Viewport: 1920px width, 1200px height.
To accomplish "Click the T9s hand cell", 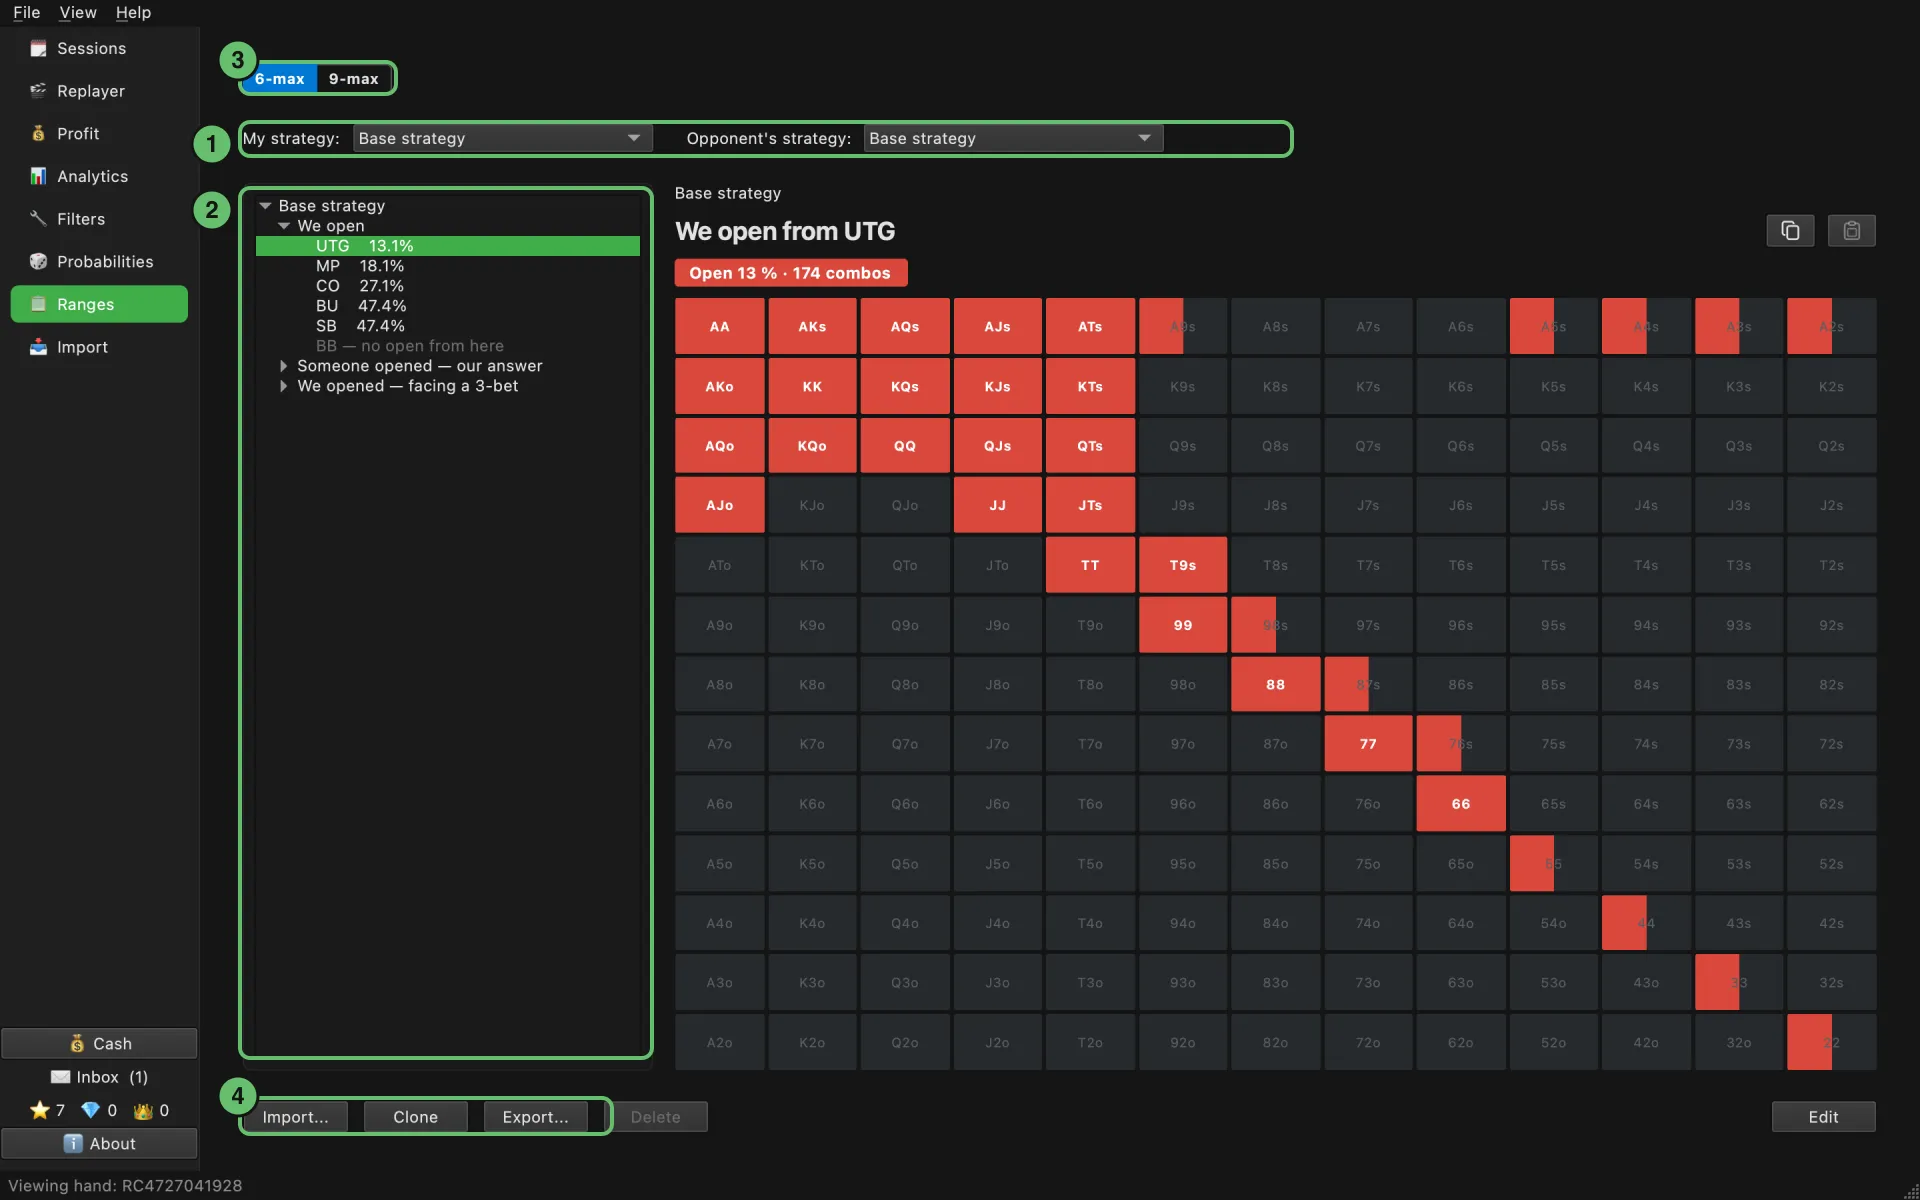I will point(1183,565).
